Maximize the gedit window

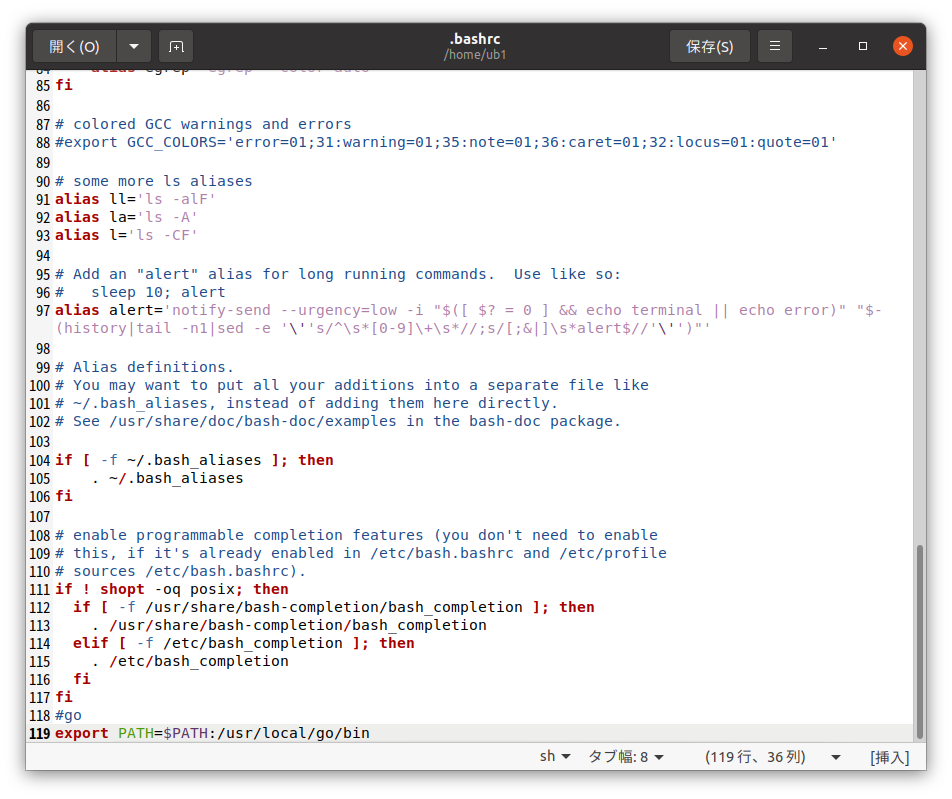pos(863,46)
